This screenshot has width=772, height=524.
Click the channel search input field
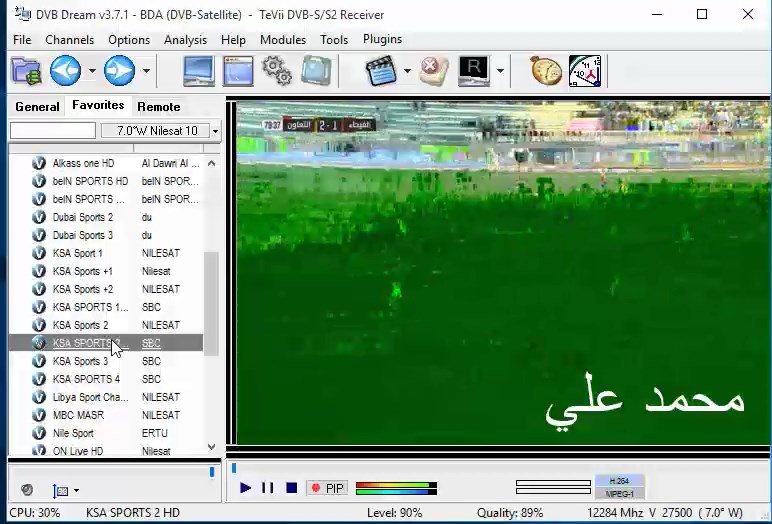[x=53, y=131]
